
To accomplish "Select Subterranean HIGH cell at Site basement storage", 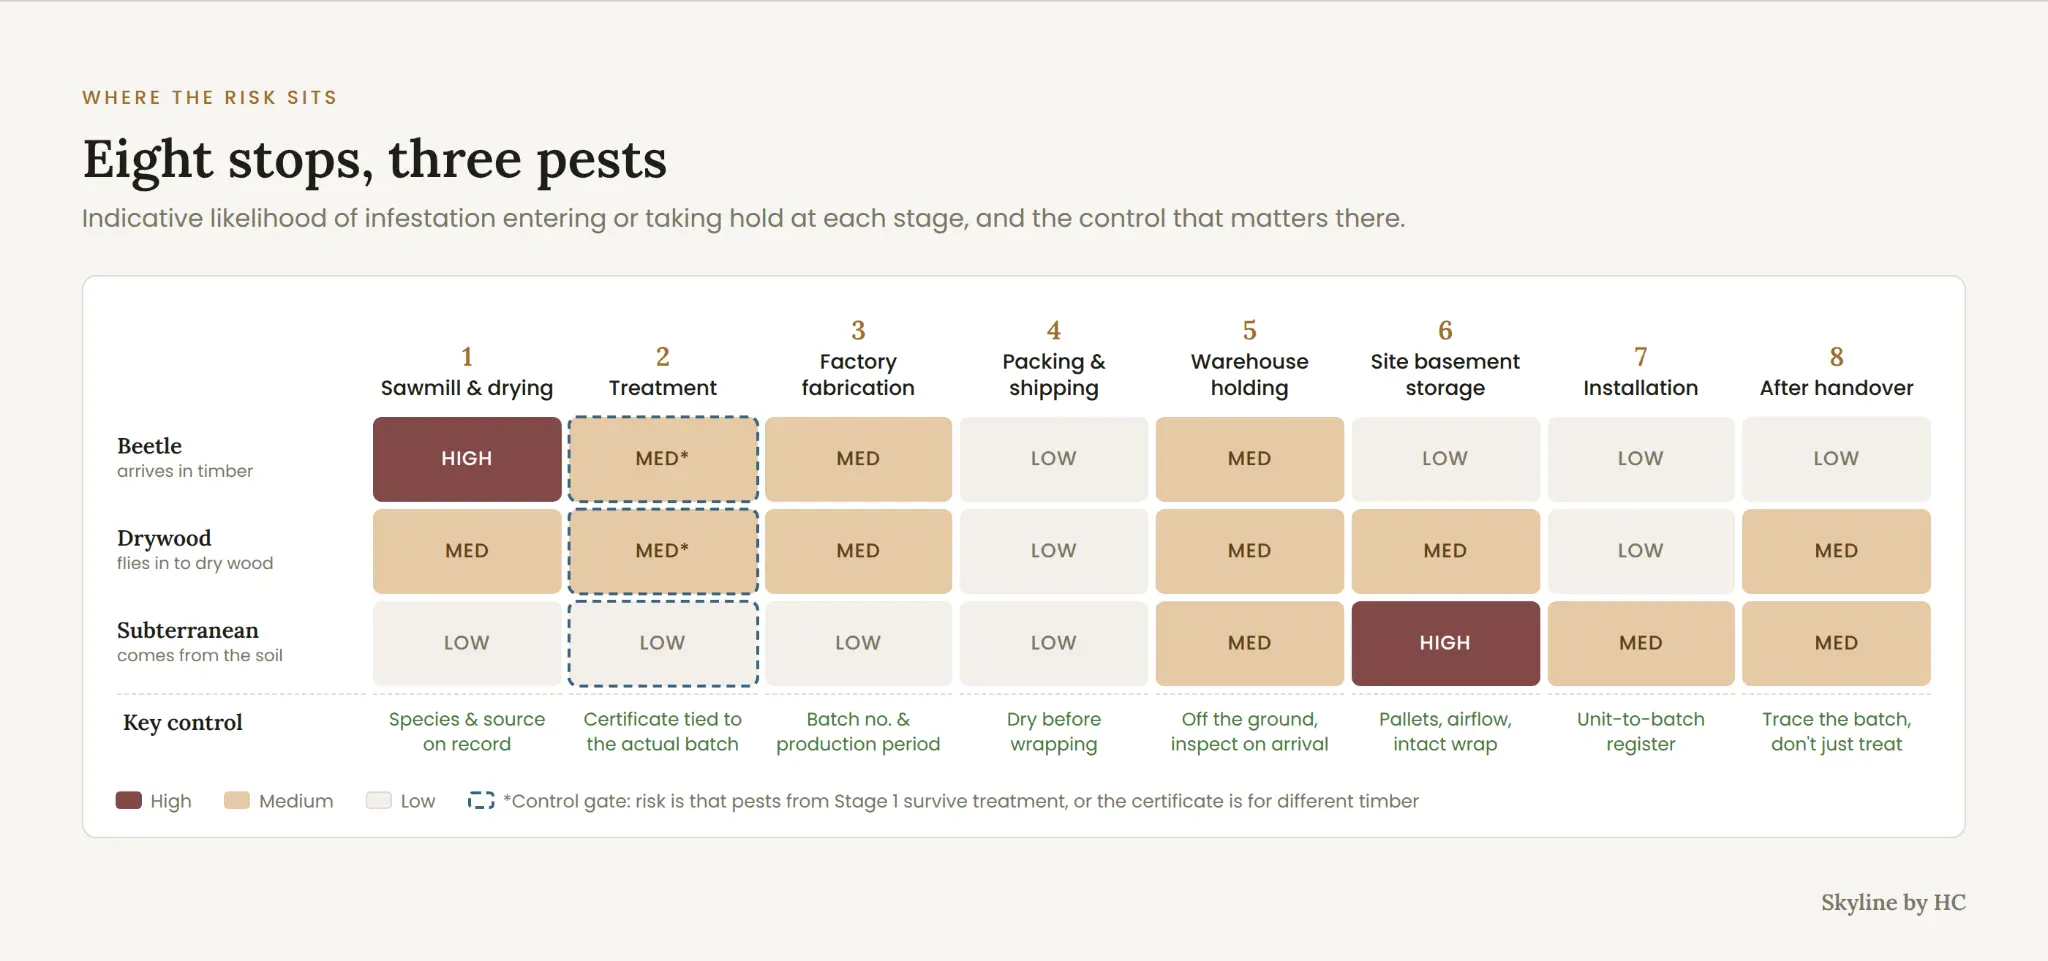I will 1445,643.
